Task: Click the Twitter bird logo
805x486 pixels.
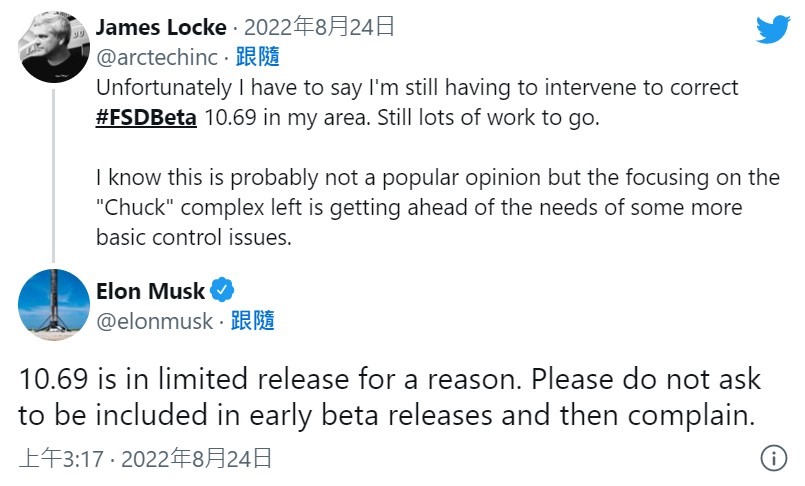Action: pyautogui.click(x=772, y=29)
